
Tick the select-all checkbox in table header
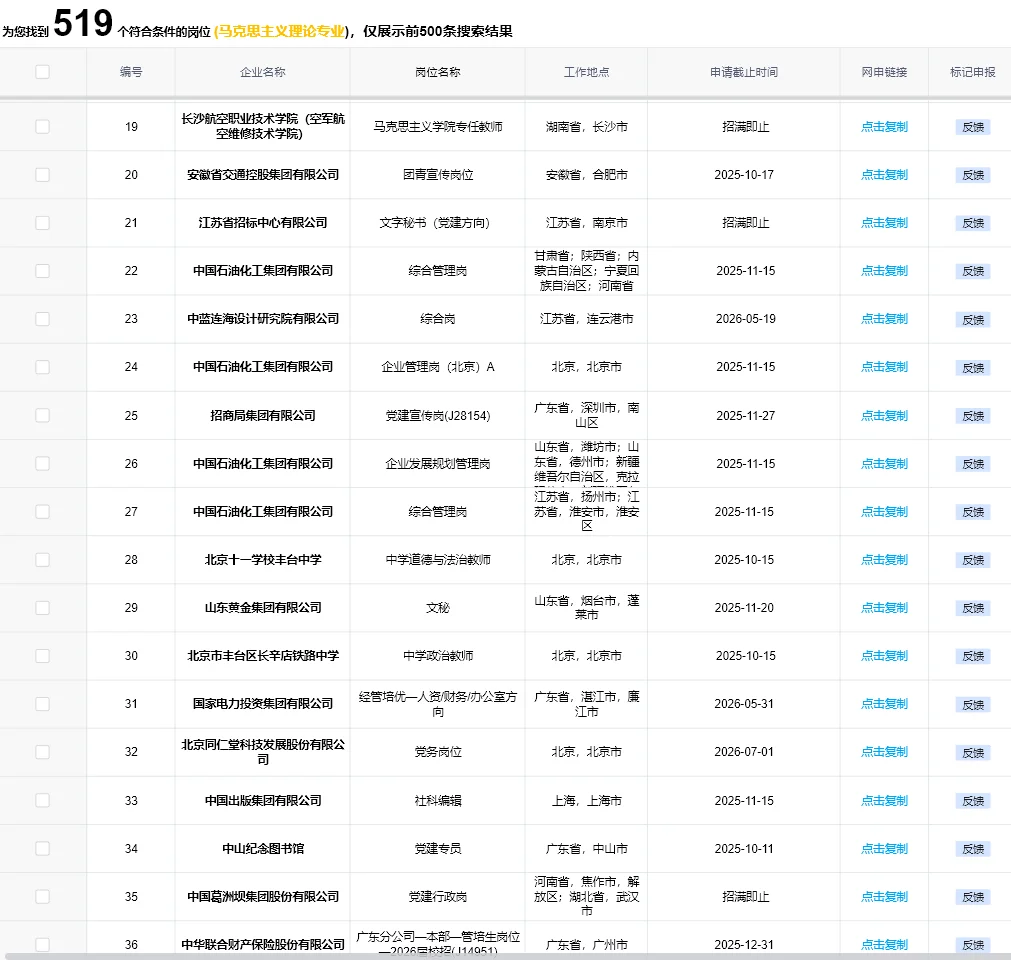[x=43, y=72]
